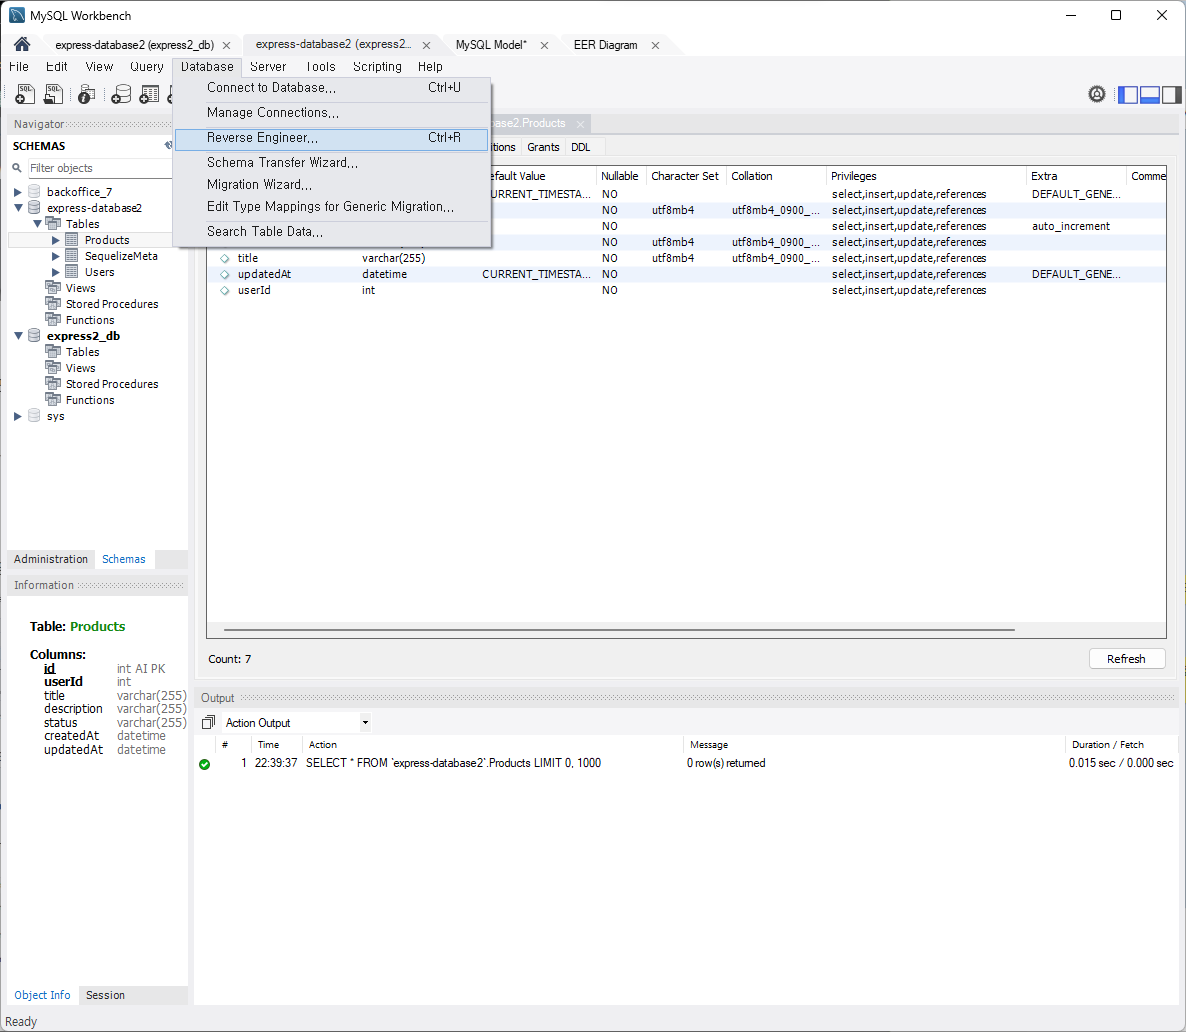The image size is (1186, 1032).
Task: Select Reverse Engineer menu entry
Action: tap(331, 138)
